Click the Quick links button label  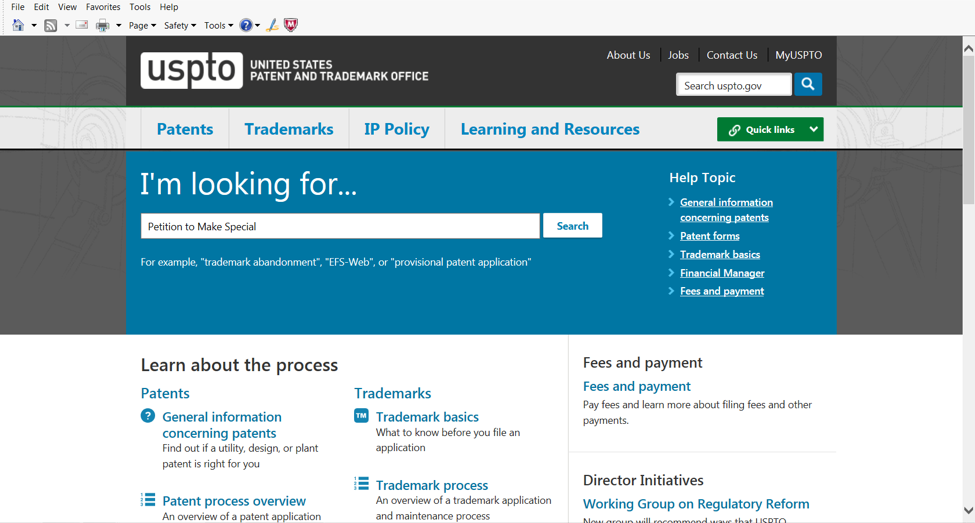coord(770,130)
